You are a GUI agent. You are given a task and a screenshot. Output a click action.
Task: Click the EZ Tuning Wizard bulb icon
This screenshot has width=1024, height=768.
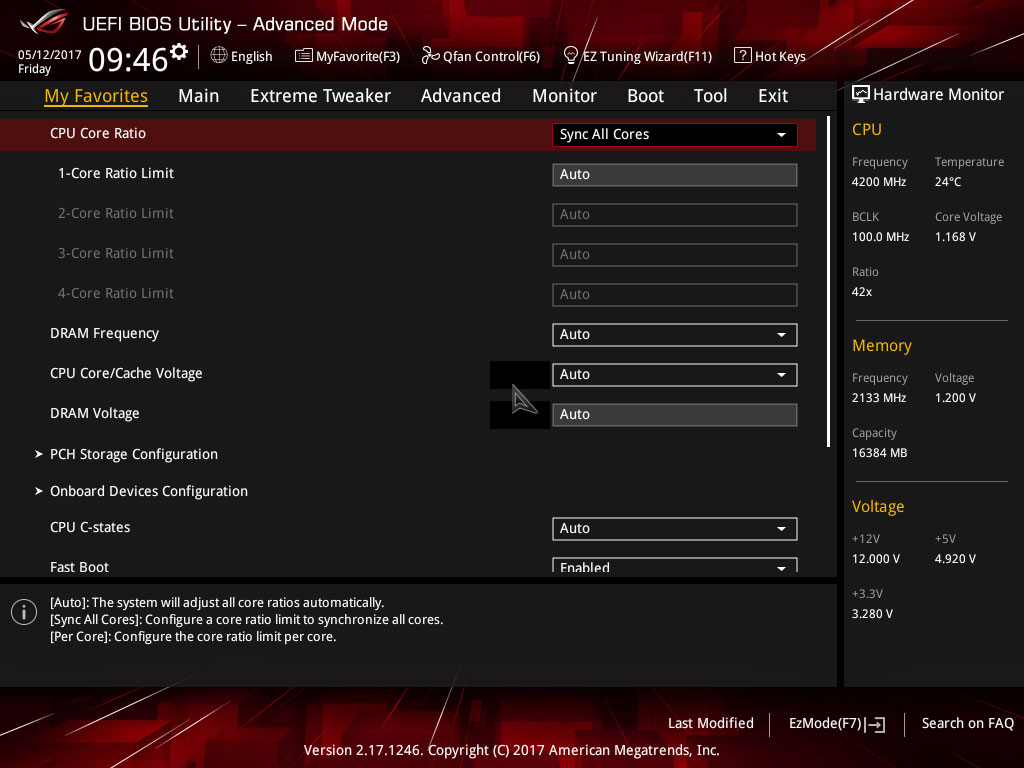(x=570, y=55)
